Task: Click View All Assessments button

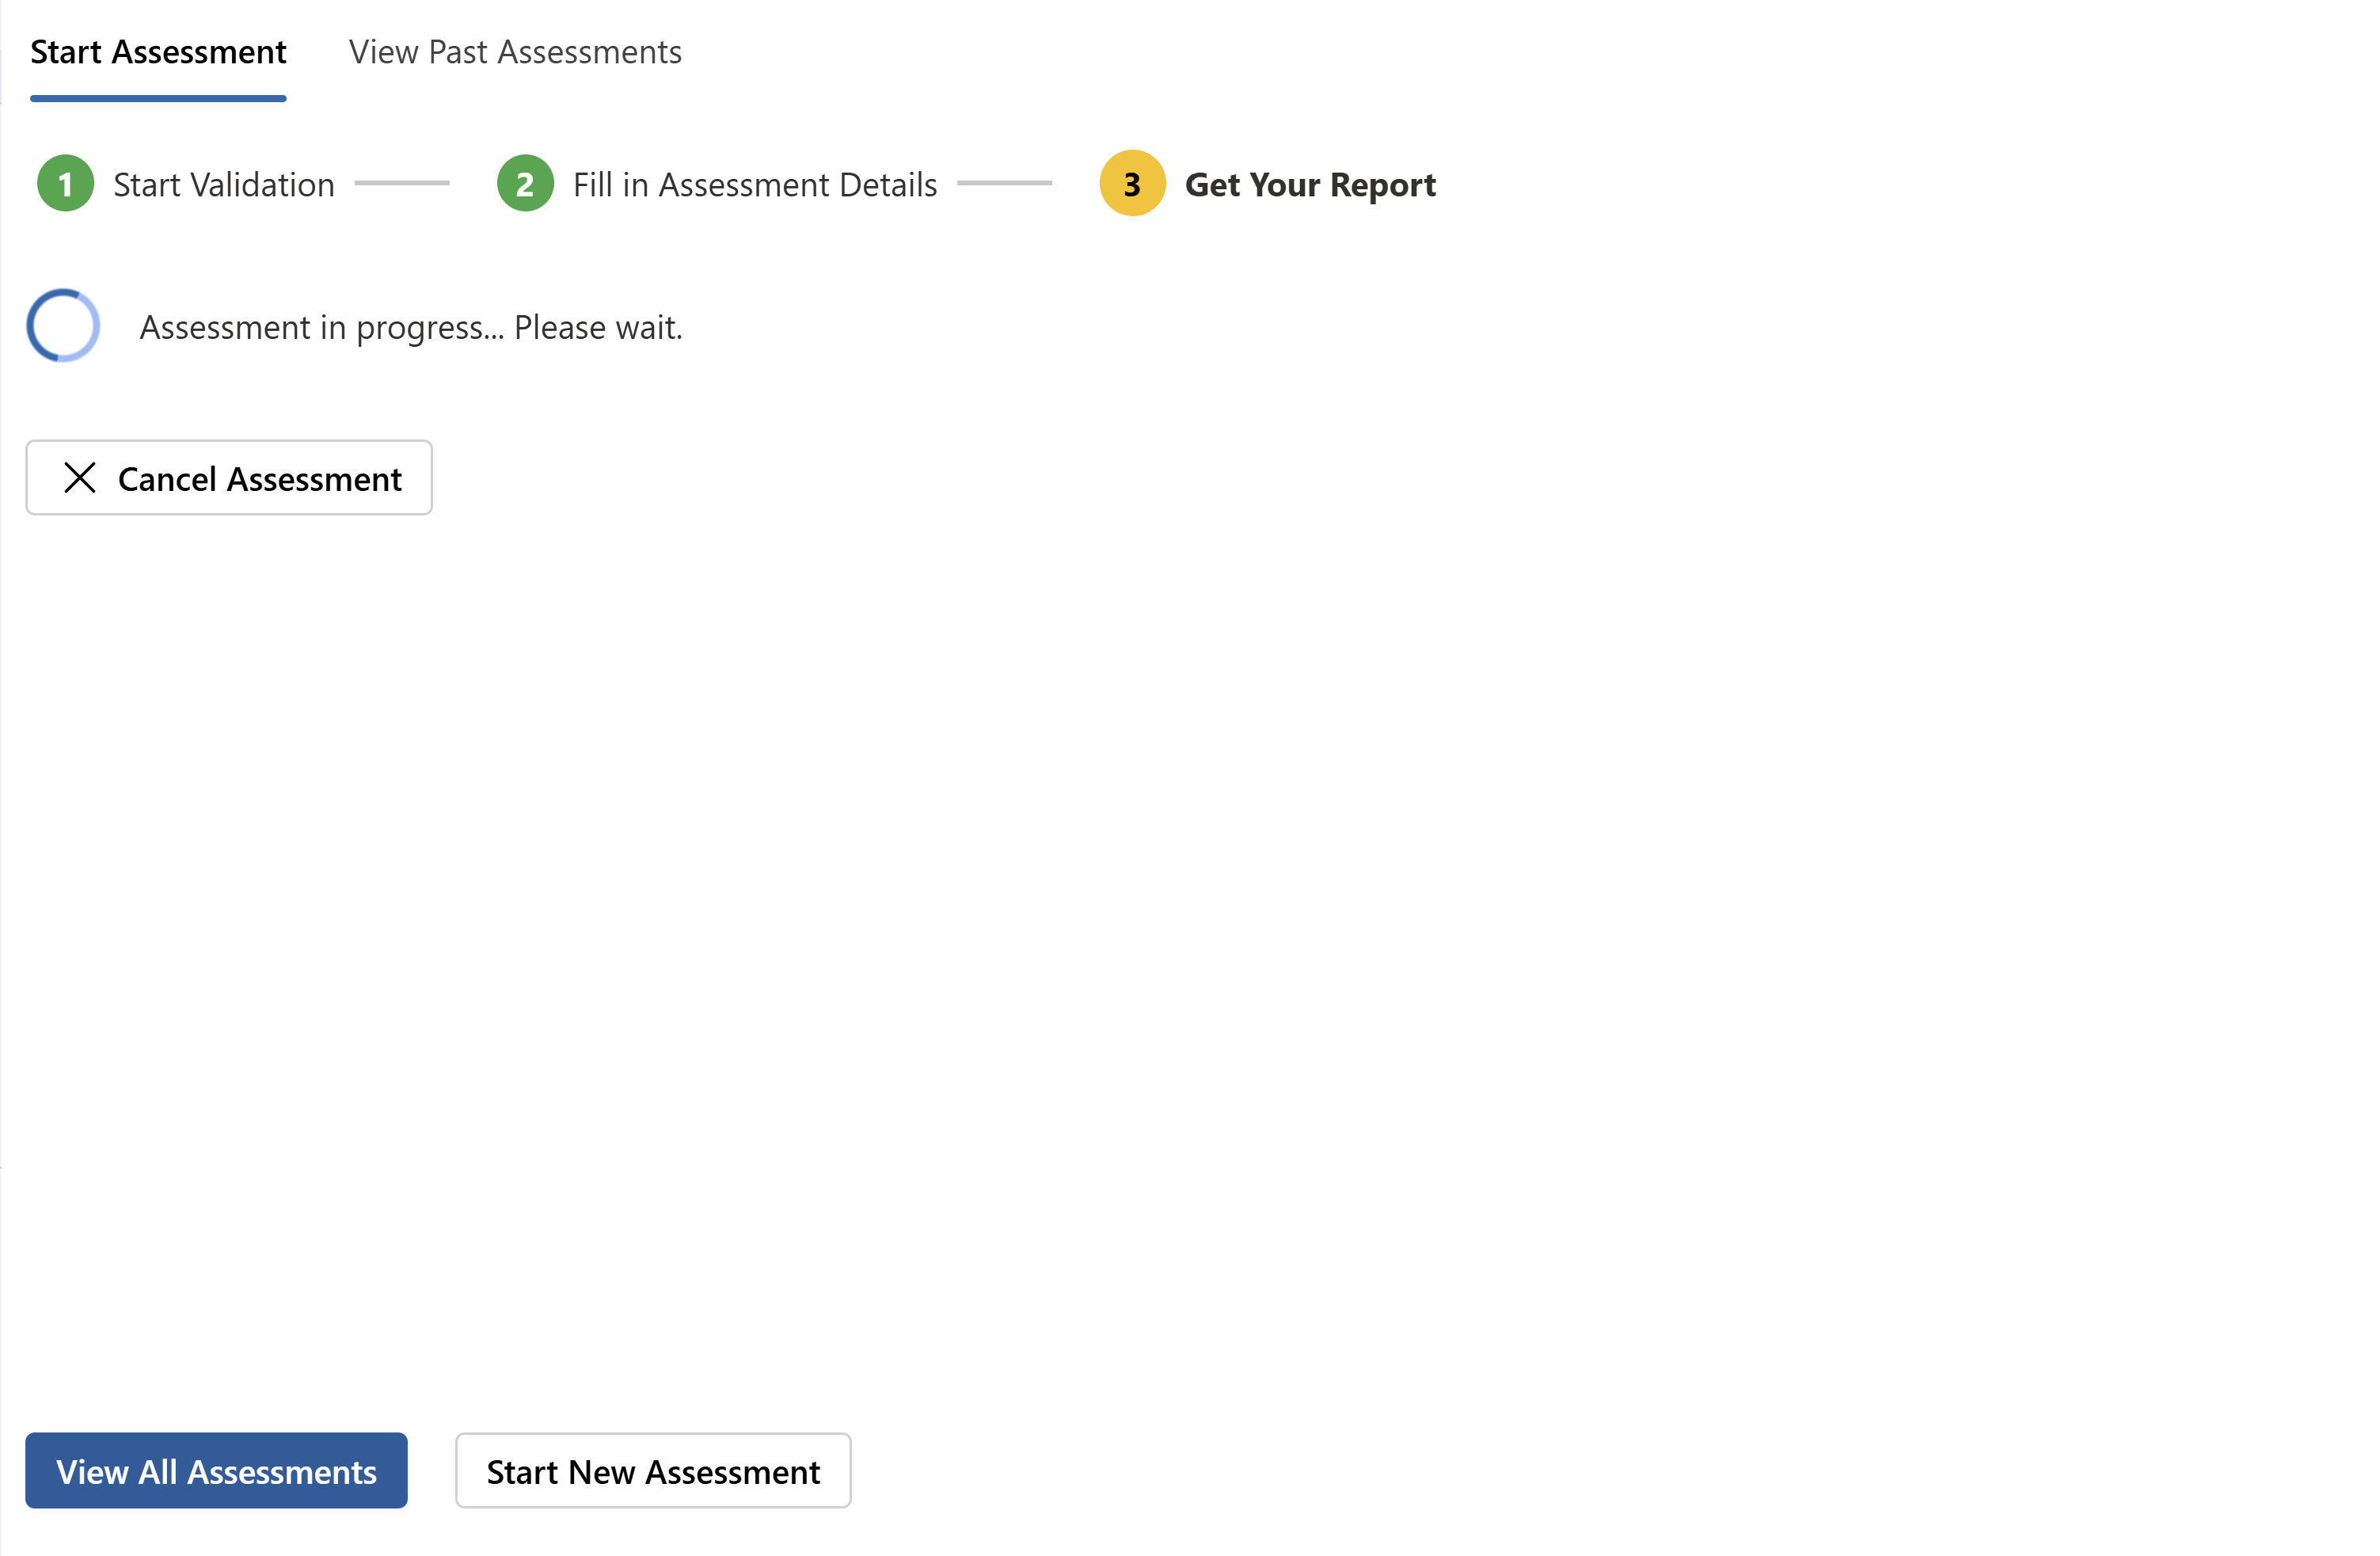Action: [216, 1471]
